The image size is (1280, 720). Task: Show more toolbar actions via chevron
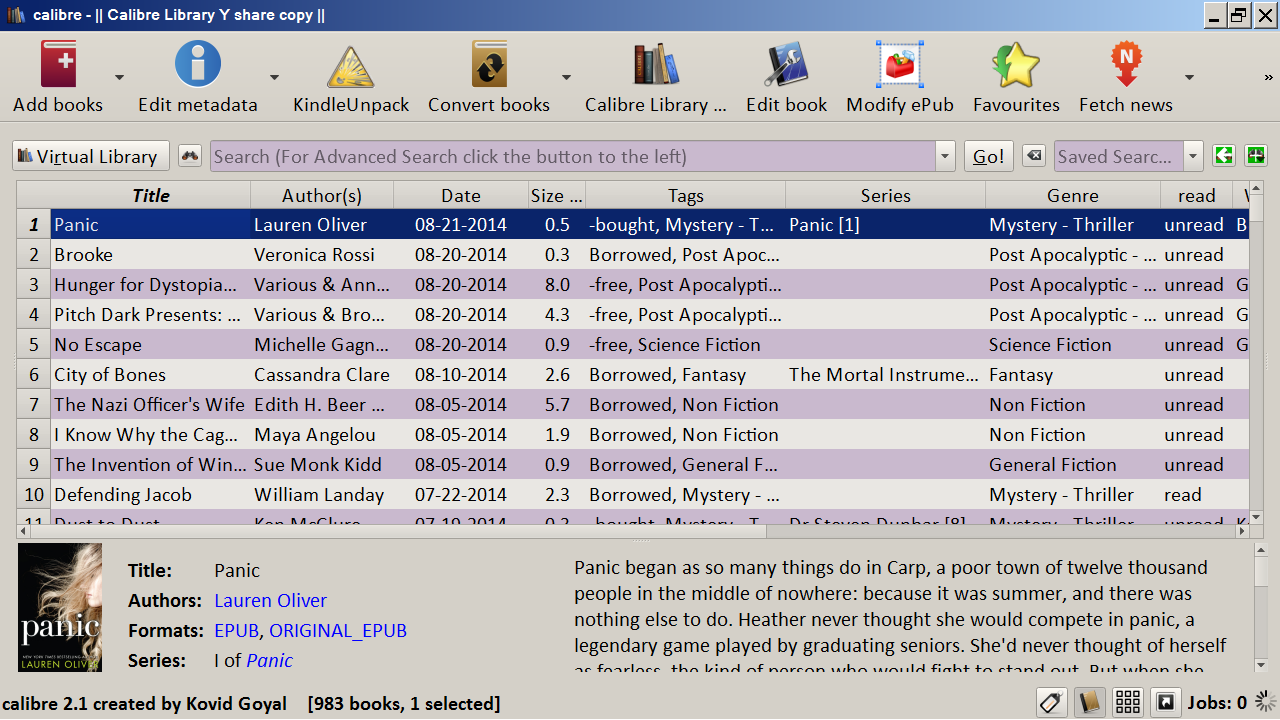pos(1269,77)
